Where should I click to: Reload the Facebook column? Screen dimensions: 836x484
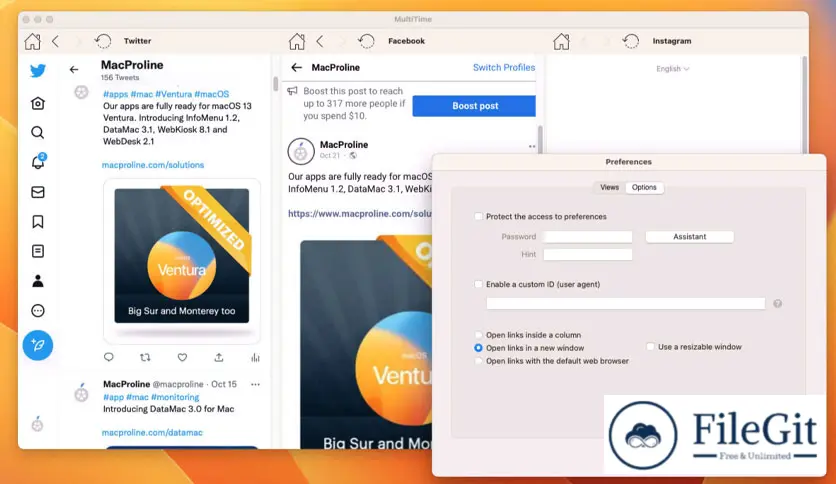[366, 41]
